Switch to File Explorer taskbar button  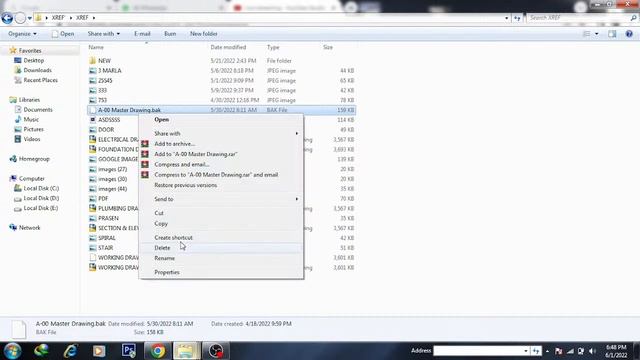187,351
